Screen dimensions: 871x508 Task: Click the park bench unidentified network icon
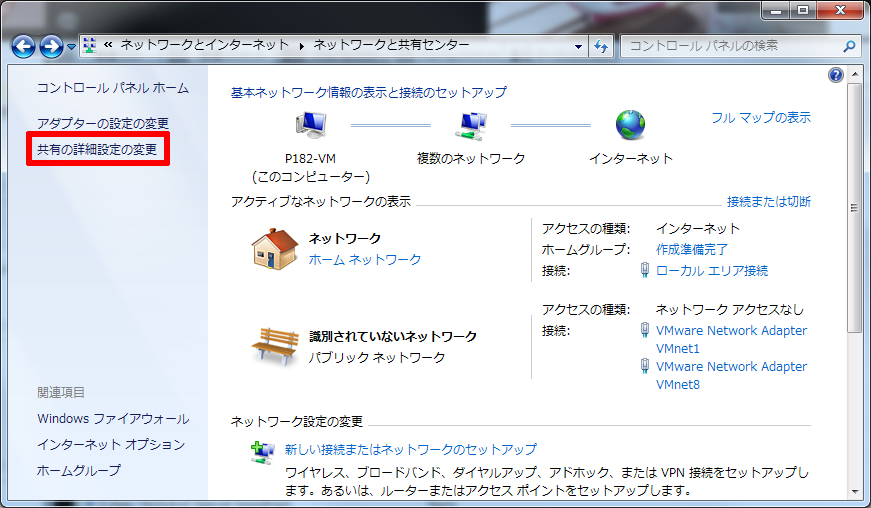[x=274, y=346]
